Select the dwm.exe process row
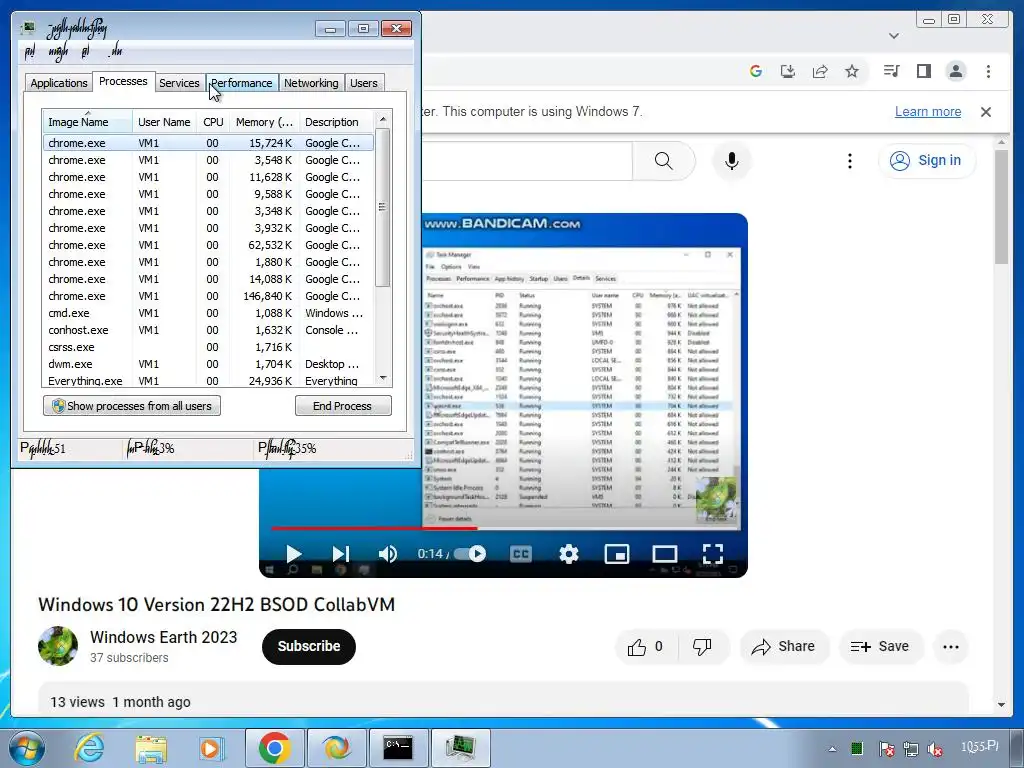This screenshot has height=768, width=1024. pyautogui.click(x=208, y=364)
